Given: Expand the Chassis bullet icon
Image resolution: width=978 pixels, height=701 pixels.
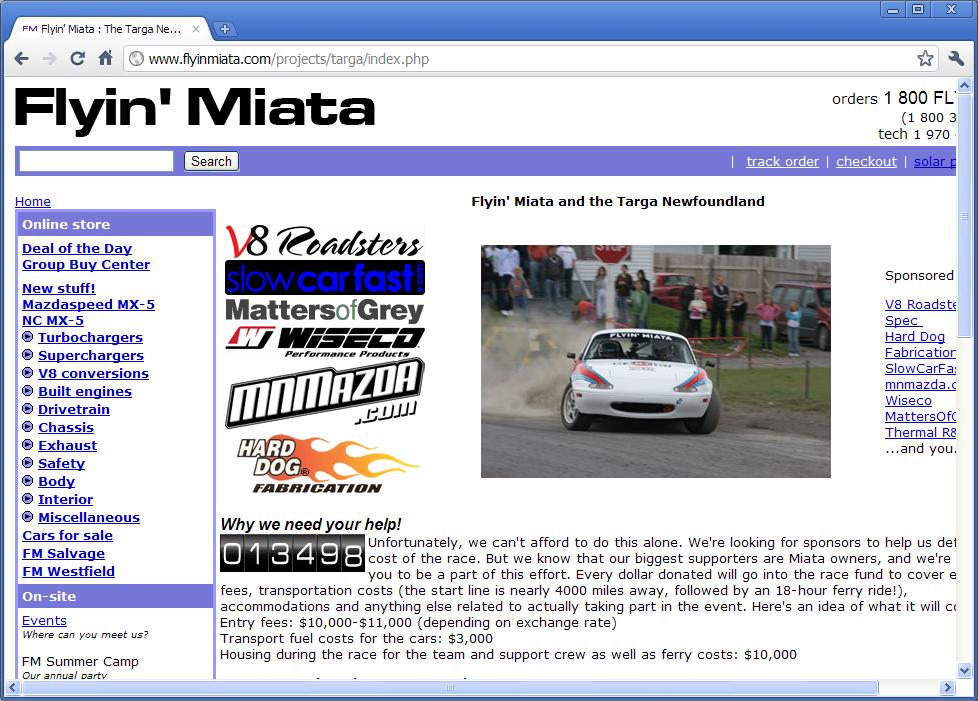Looking at the screenshot, I should click(x=27, y=427).
